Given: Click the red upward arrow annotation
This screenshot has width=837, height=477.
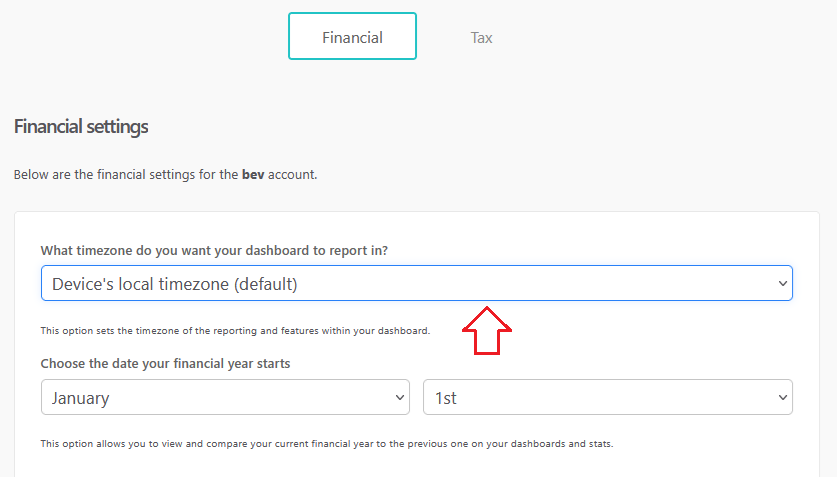Looking at the screenshot, I should coord(487,332).
